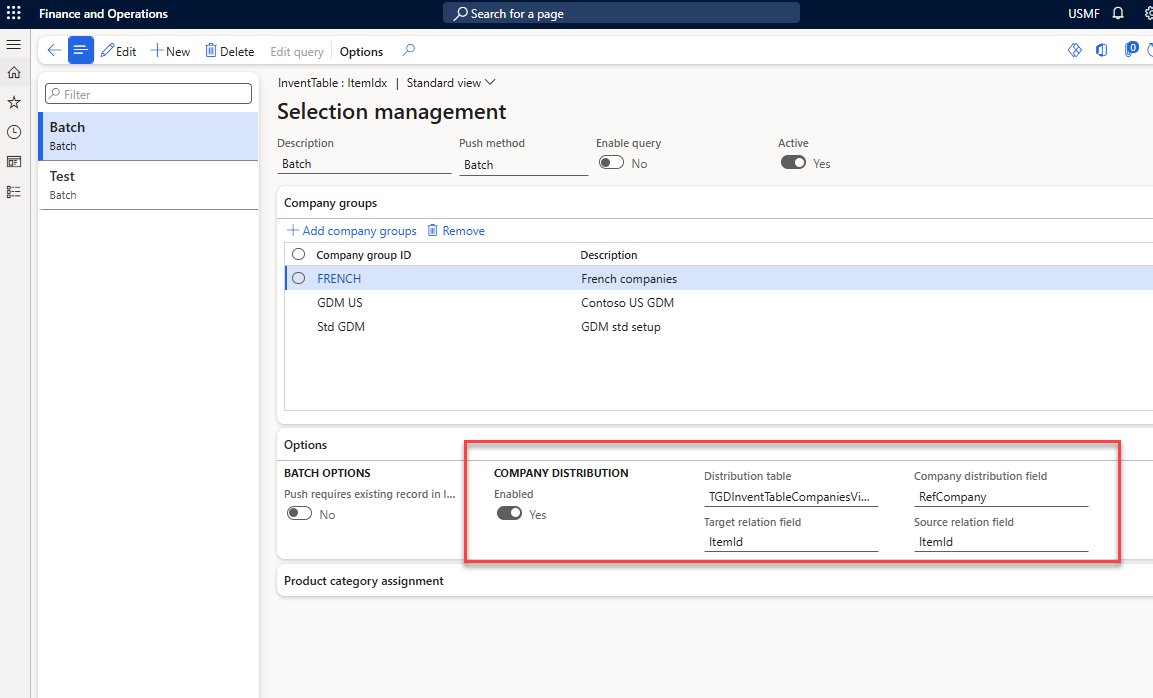Open notifications bell icon
The image size is (1153, 698).
click(x=1118, y=14)
